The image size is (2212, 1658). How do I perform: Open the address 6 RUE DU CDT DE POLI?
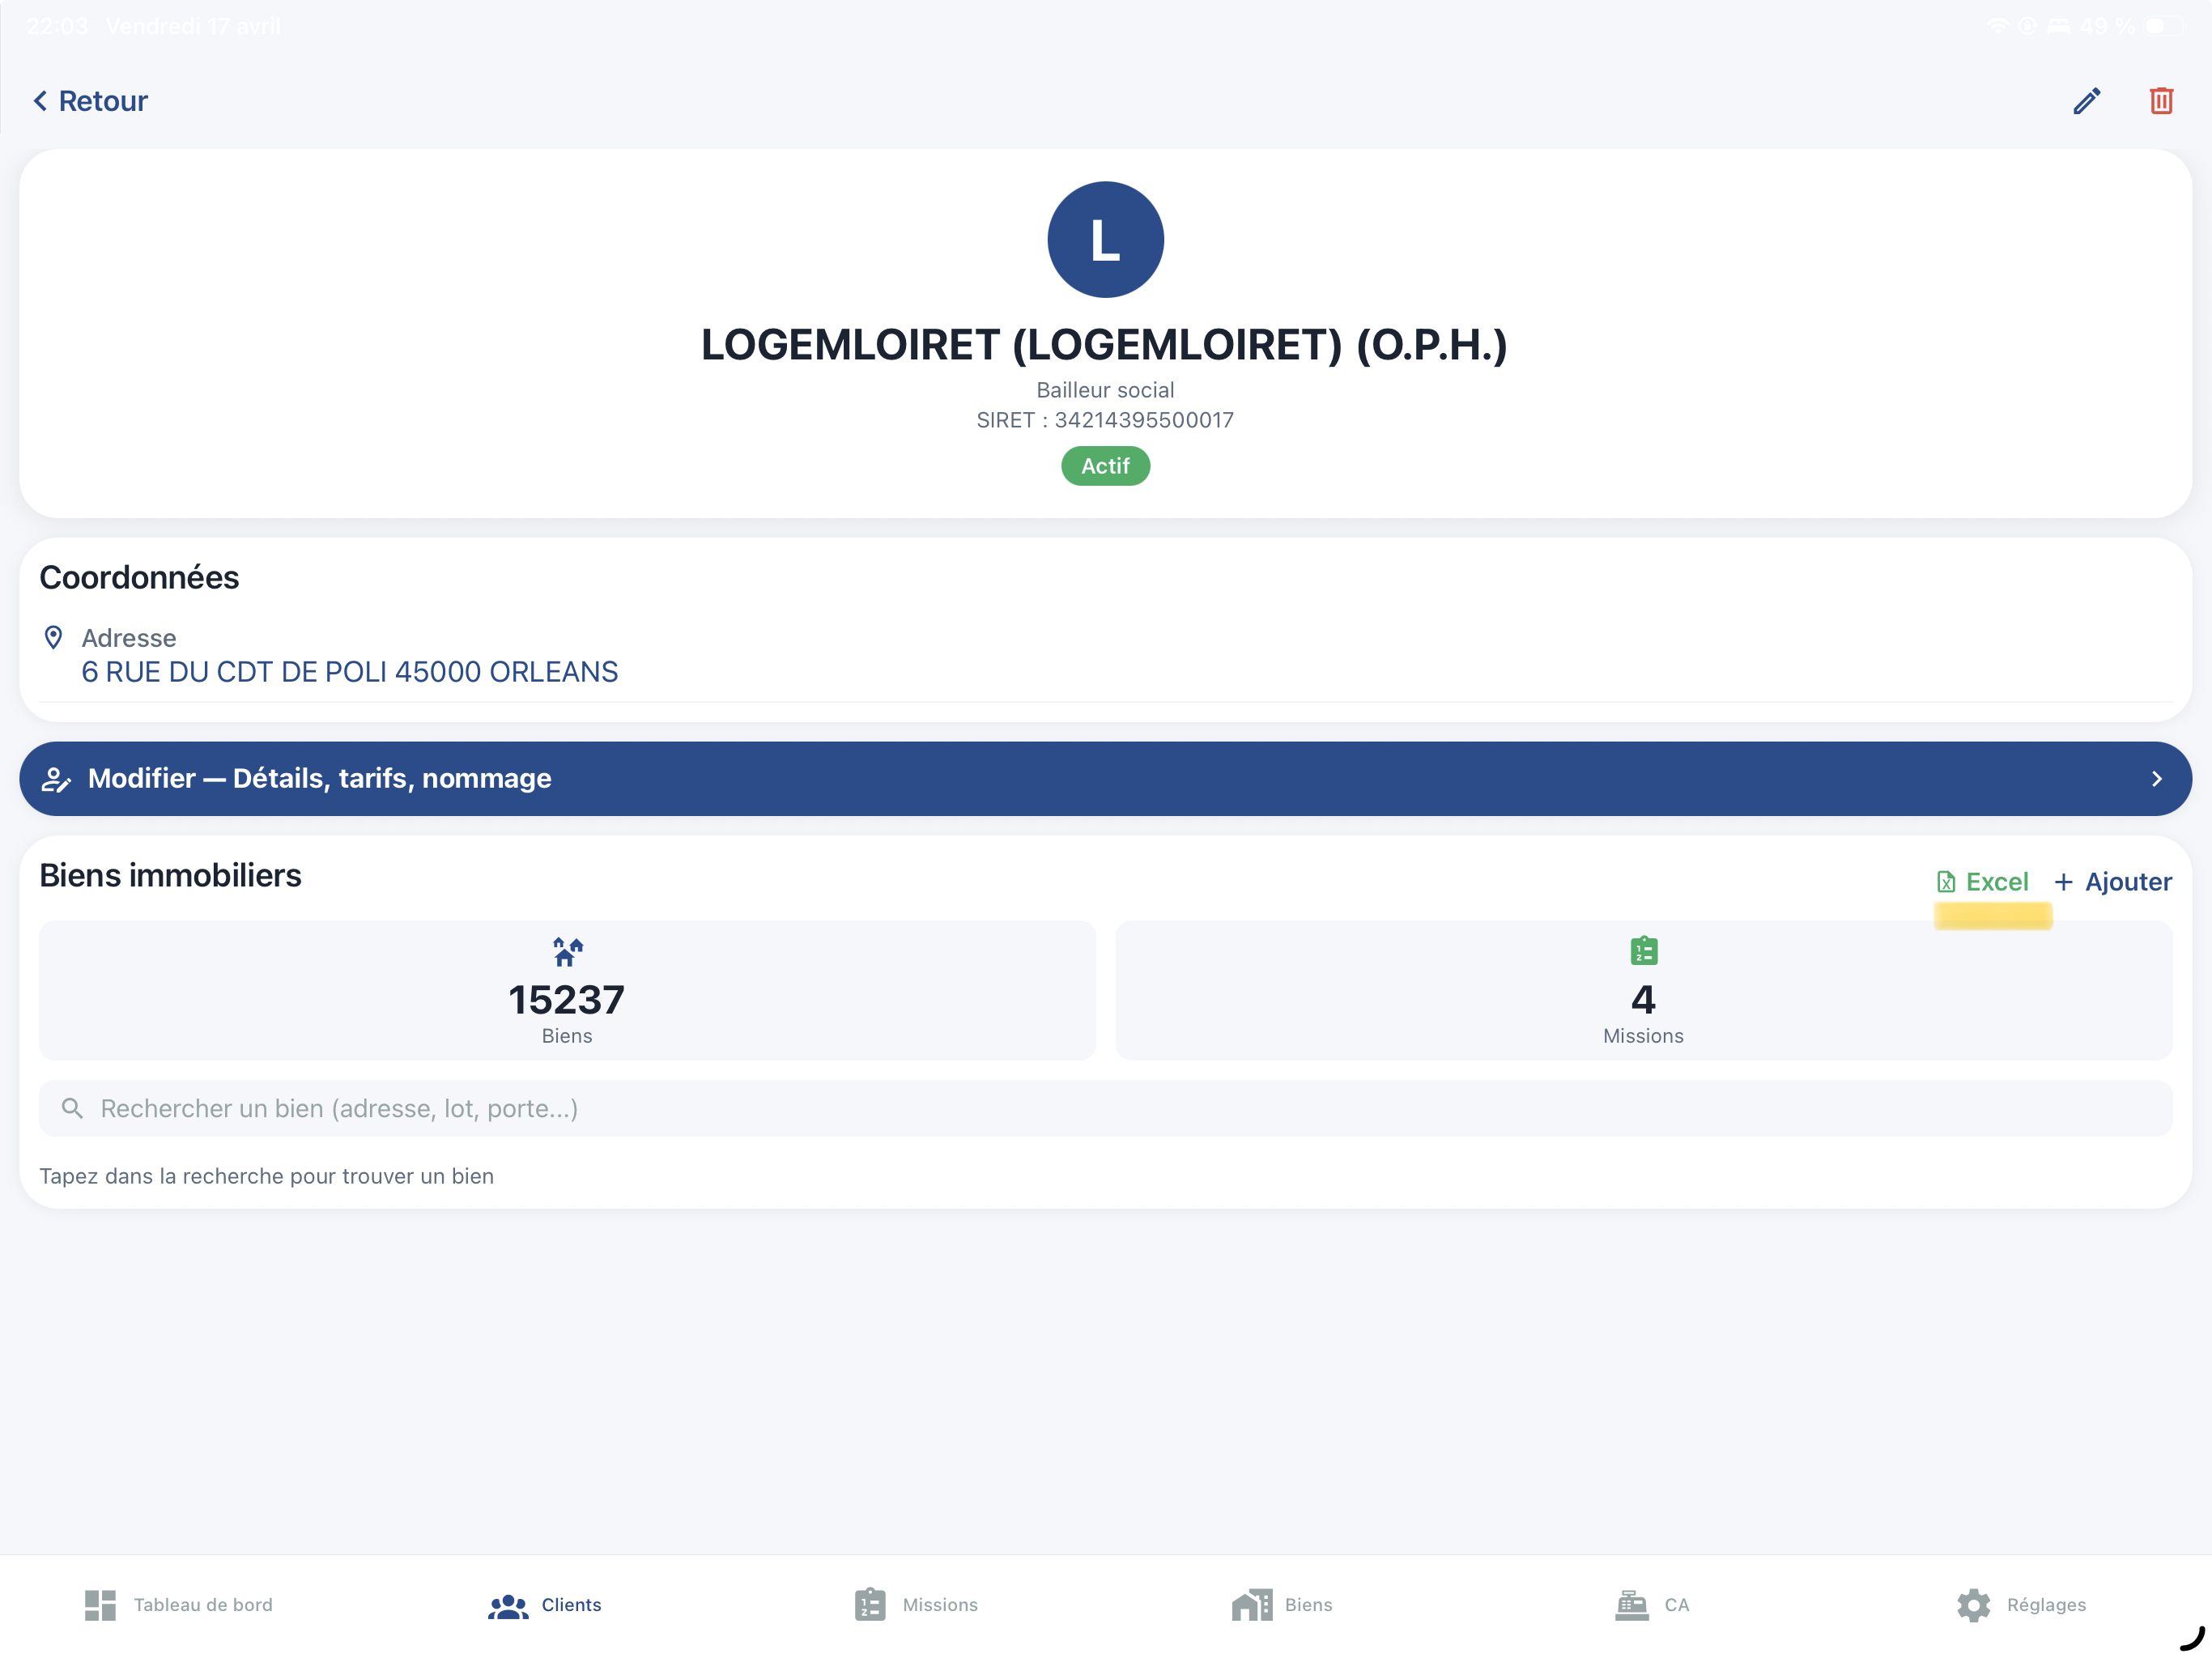tap(349, 671)
